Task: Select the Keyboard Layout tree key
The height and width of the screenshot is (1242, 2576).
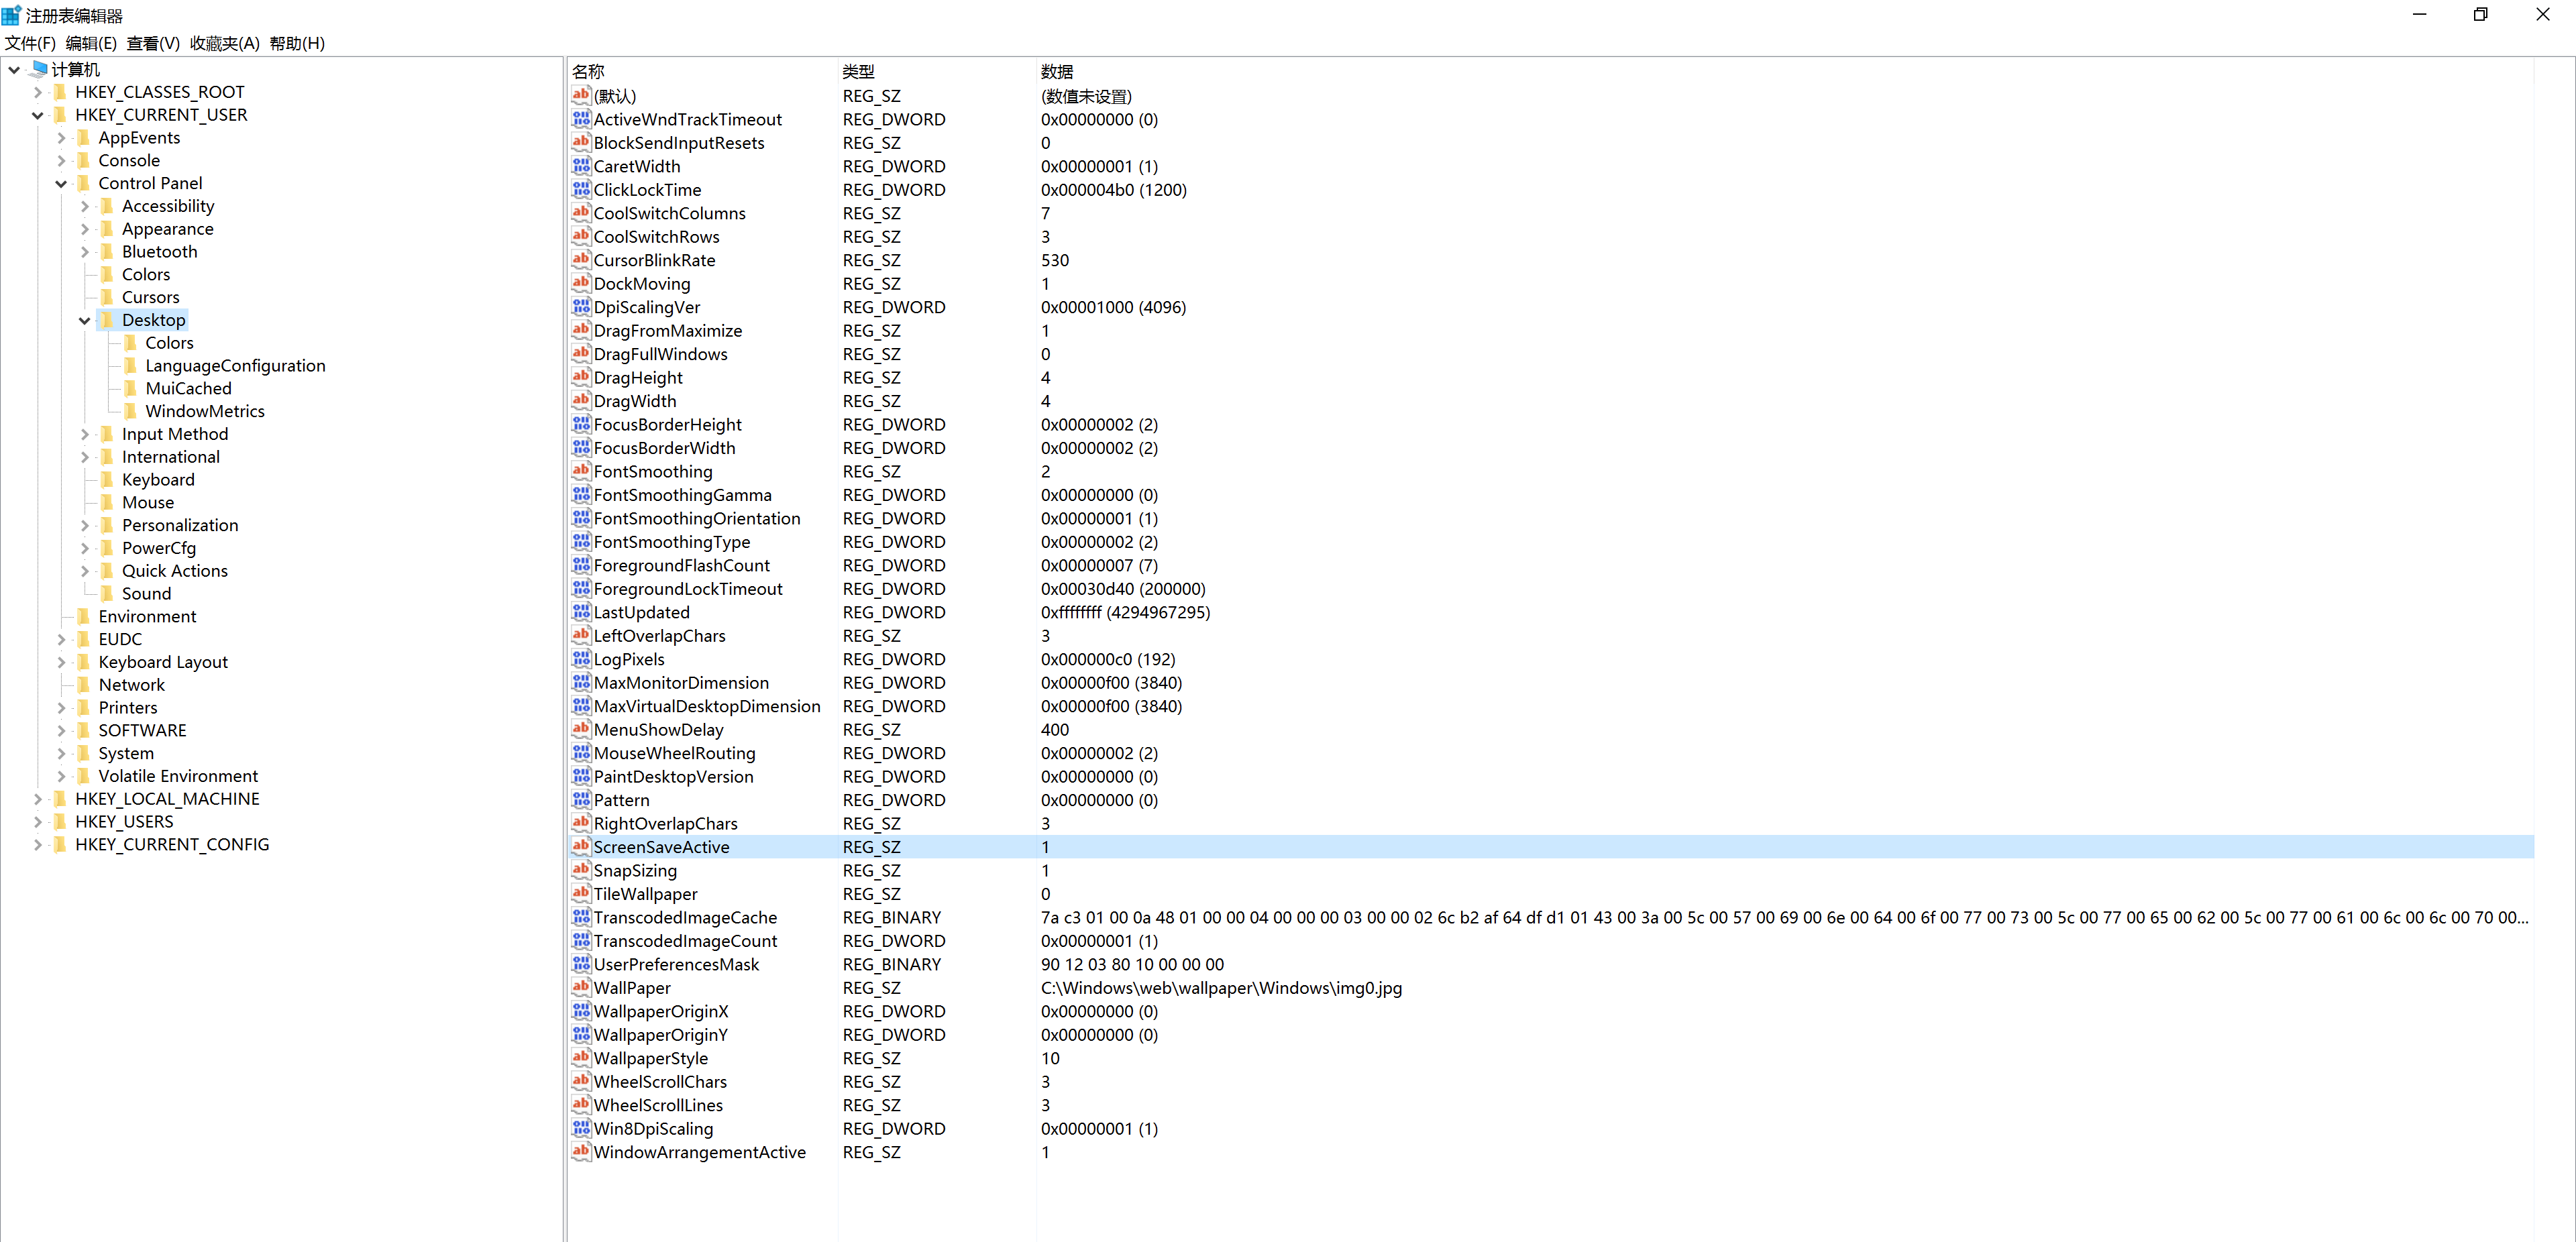Action: point(163,661)
